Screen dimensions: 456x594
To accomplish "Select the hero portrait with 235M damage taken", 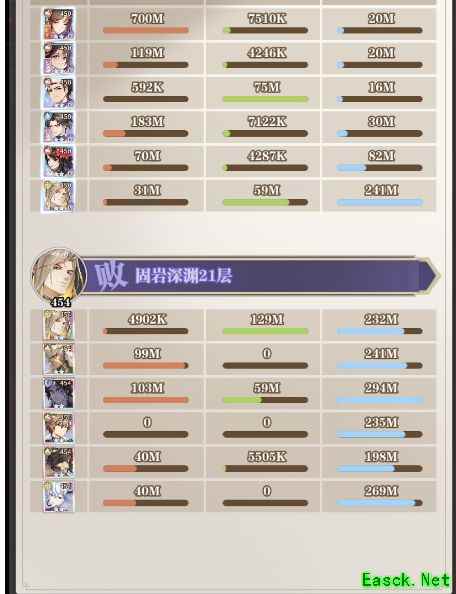I will 58,428.
